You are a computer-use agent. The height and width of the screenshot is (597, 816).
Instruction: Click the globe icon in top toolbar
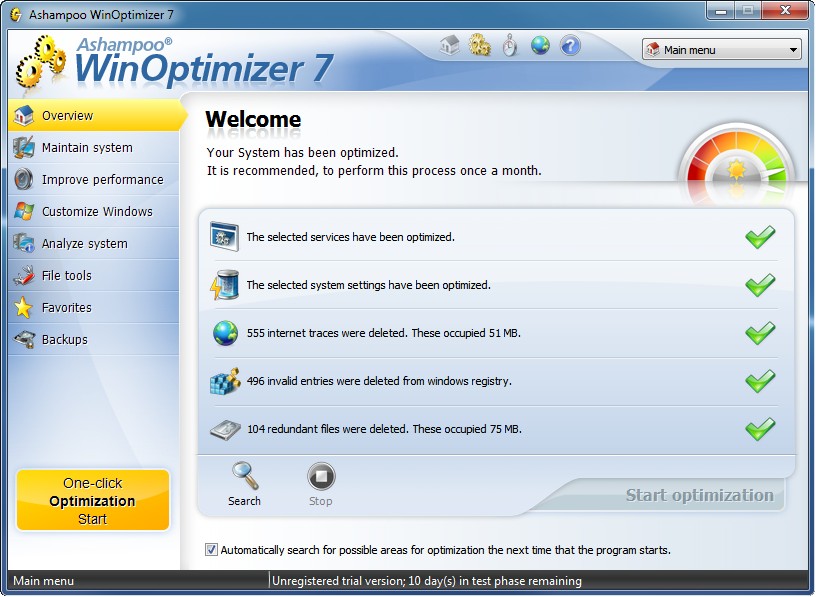[540, 45]
